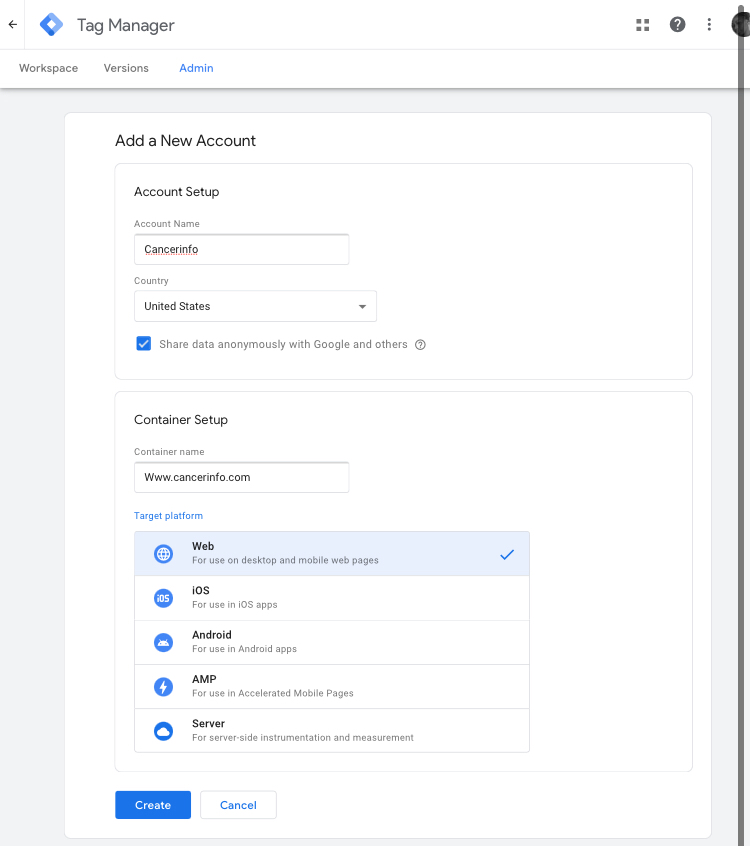Image resolution: width=750 pixels, height=846 pixels.
Task: Open the three-dot more options menu
Action: tap(709, 24)
